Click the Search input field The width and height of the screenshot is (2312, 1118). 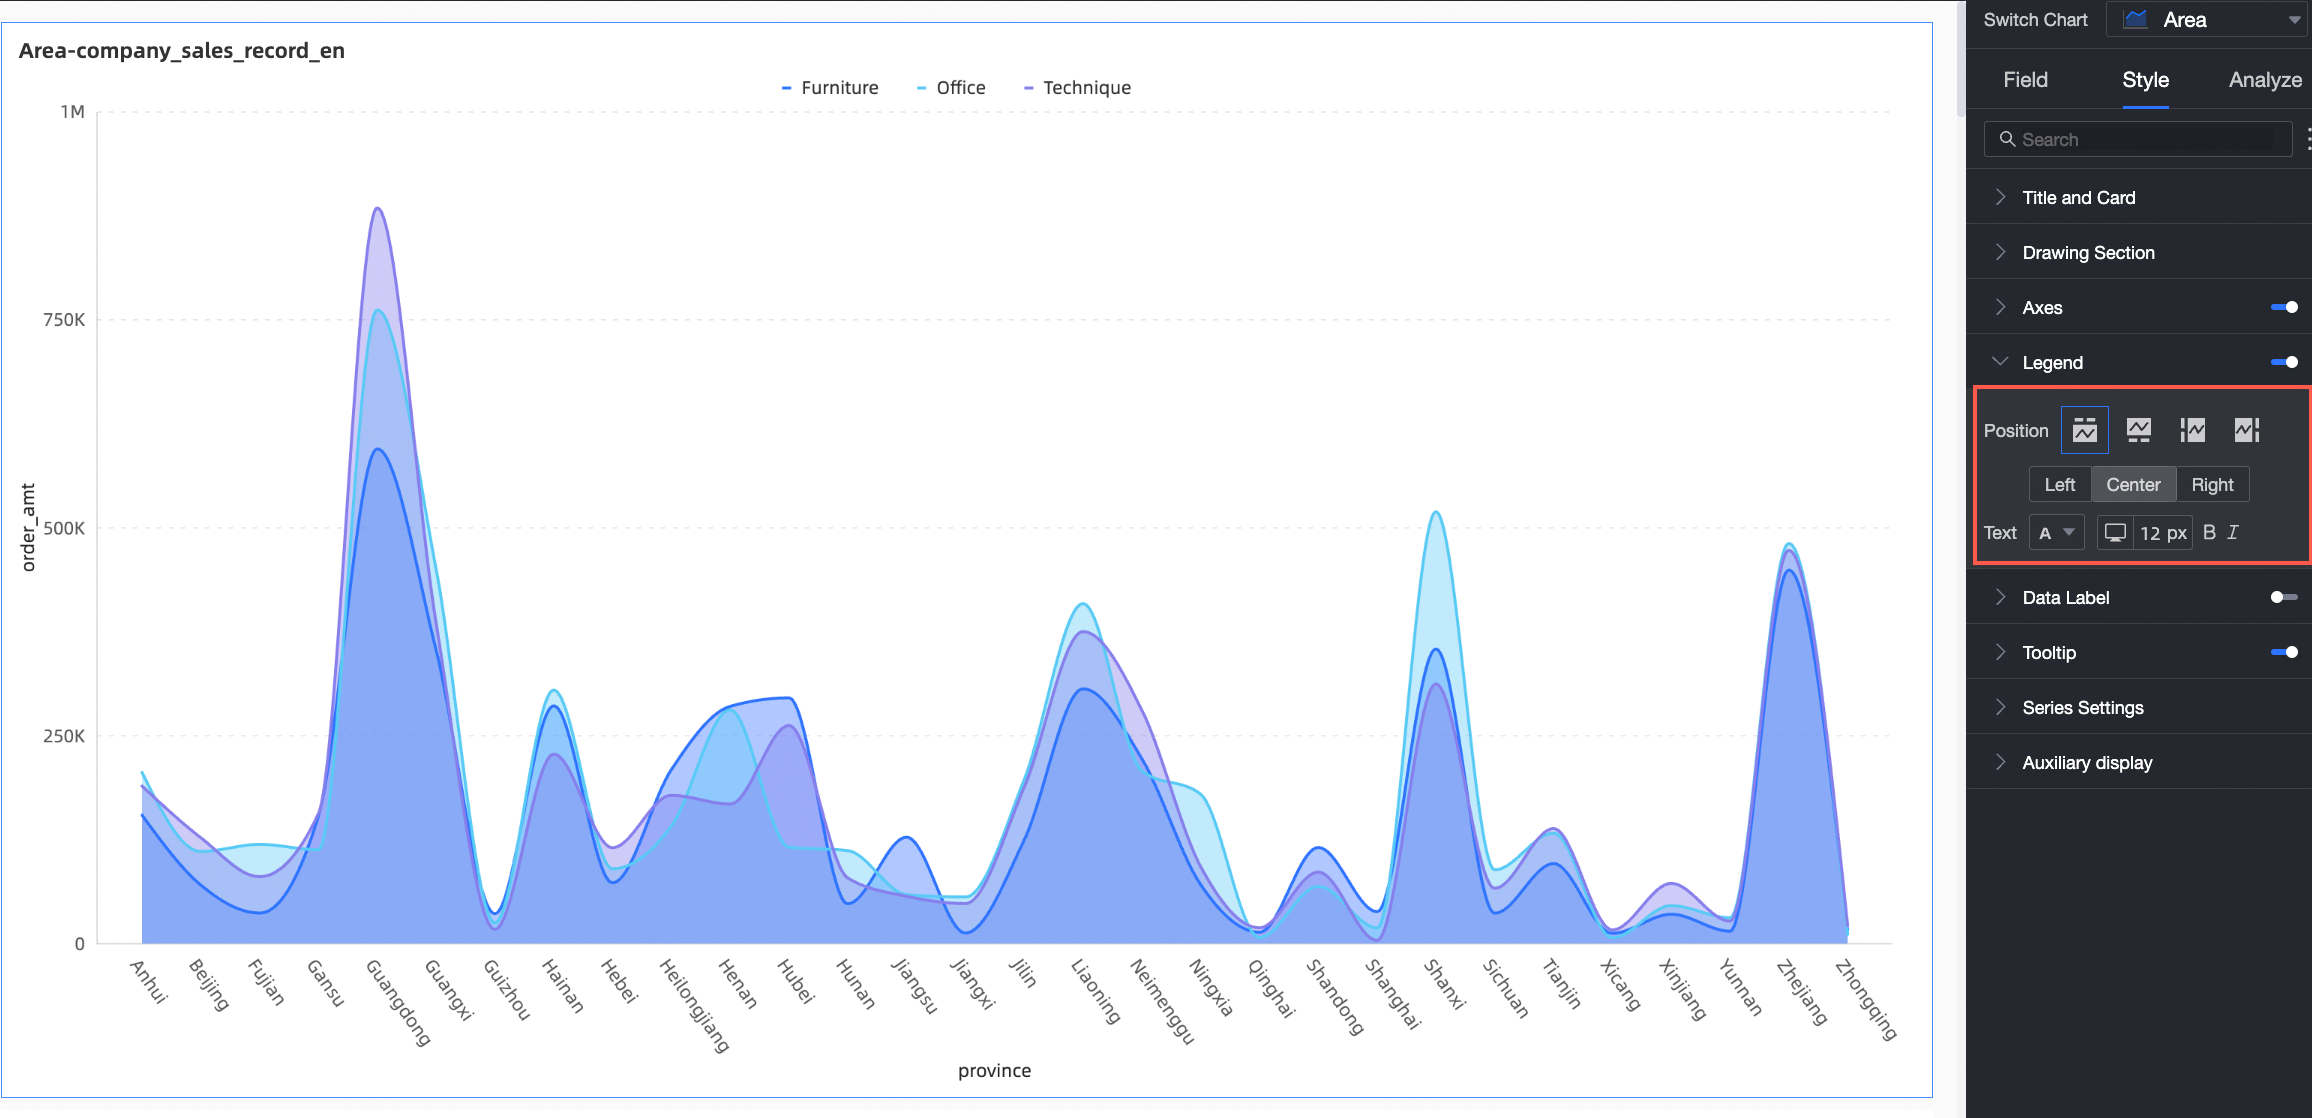(x=2137, y=139)
